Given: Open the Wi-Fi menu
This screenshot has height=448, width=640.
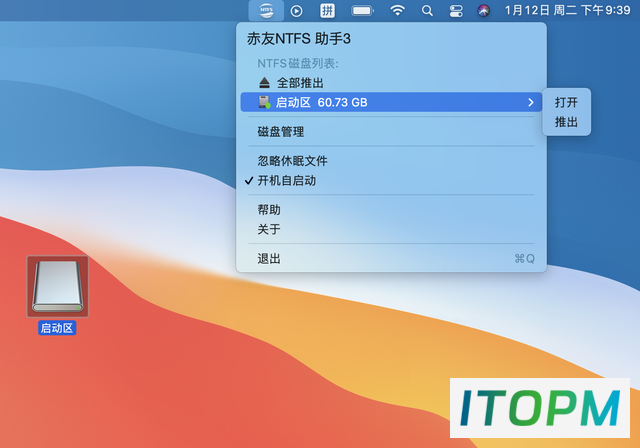Looking at the screenshot, I should coord(397,10).
